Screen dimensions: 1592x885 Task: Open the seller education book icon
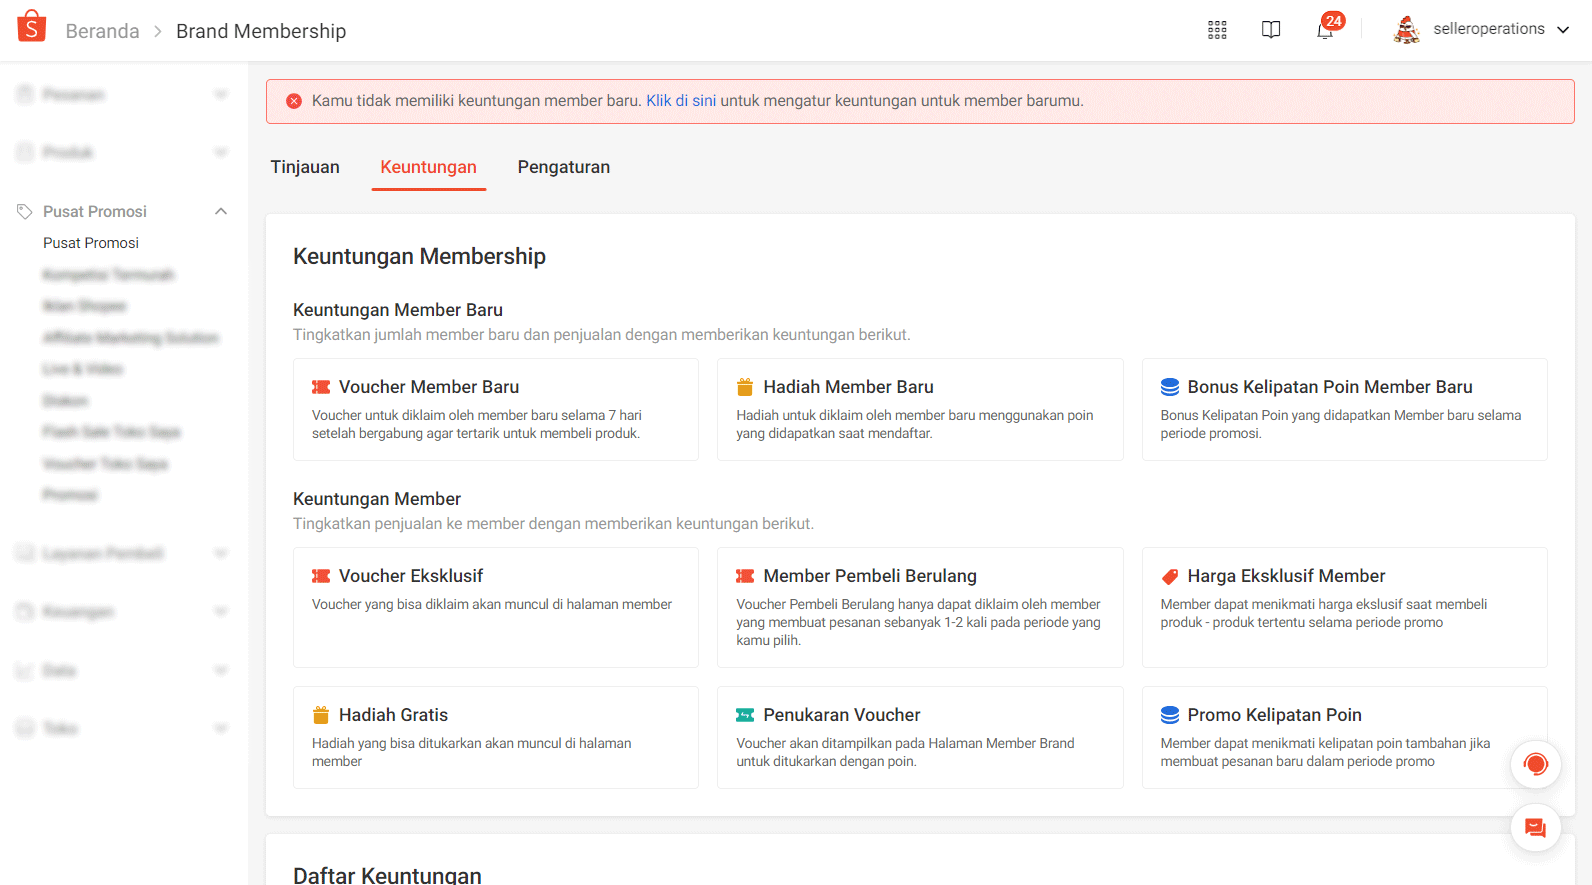point(1271,30)
